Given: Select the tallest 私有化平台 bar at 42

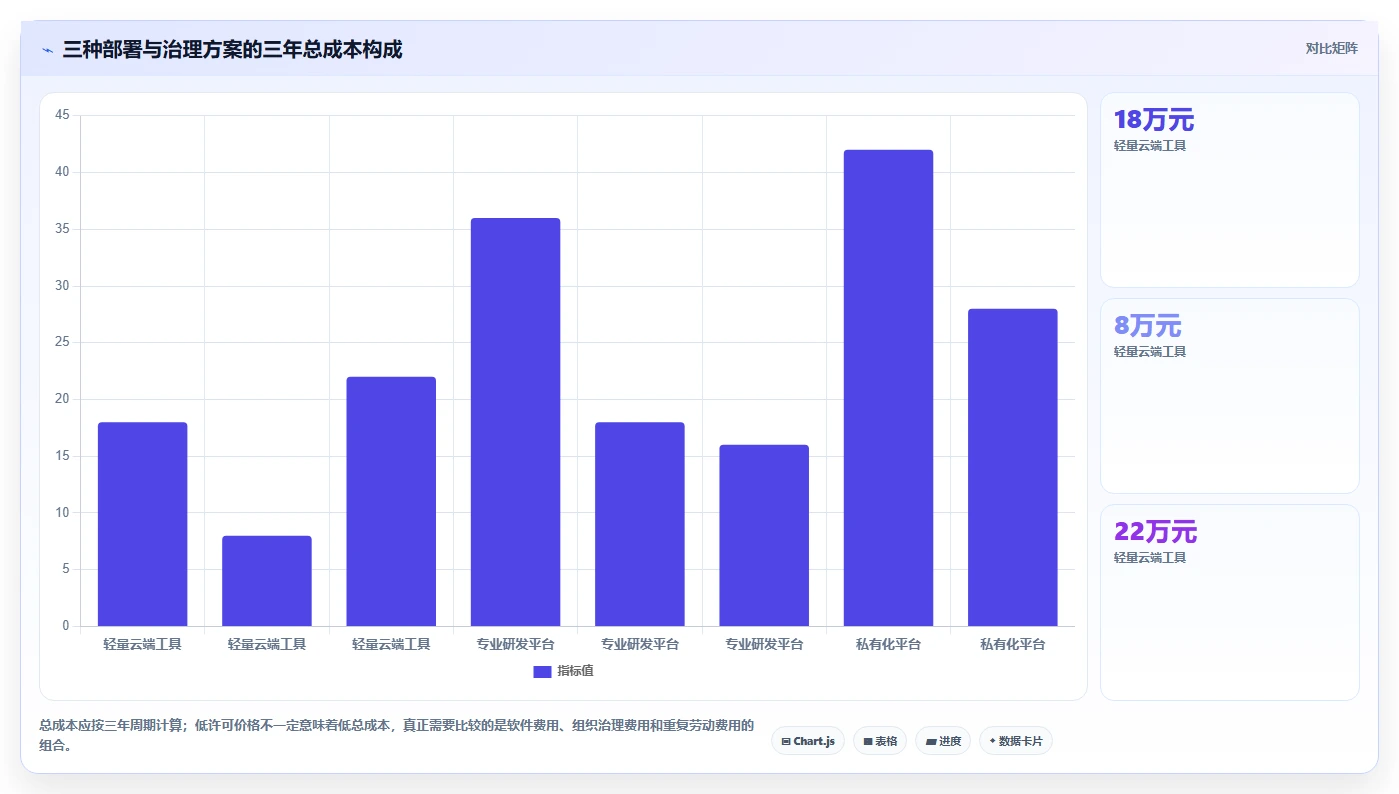Looking at the screenshot, I should pos(888,388).
